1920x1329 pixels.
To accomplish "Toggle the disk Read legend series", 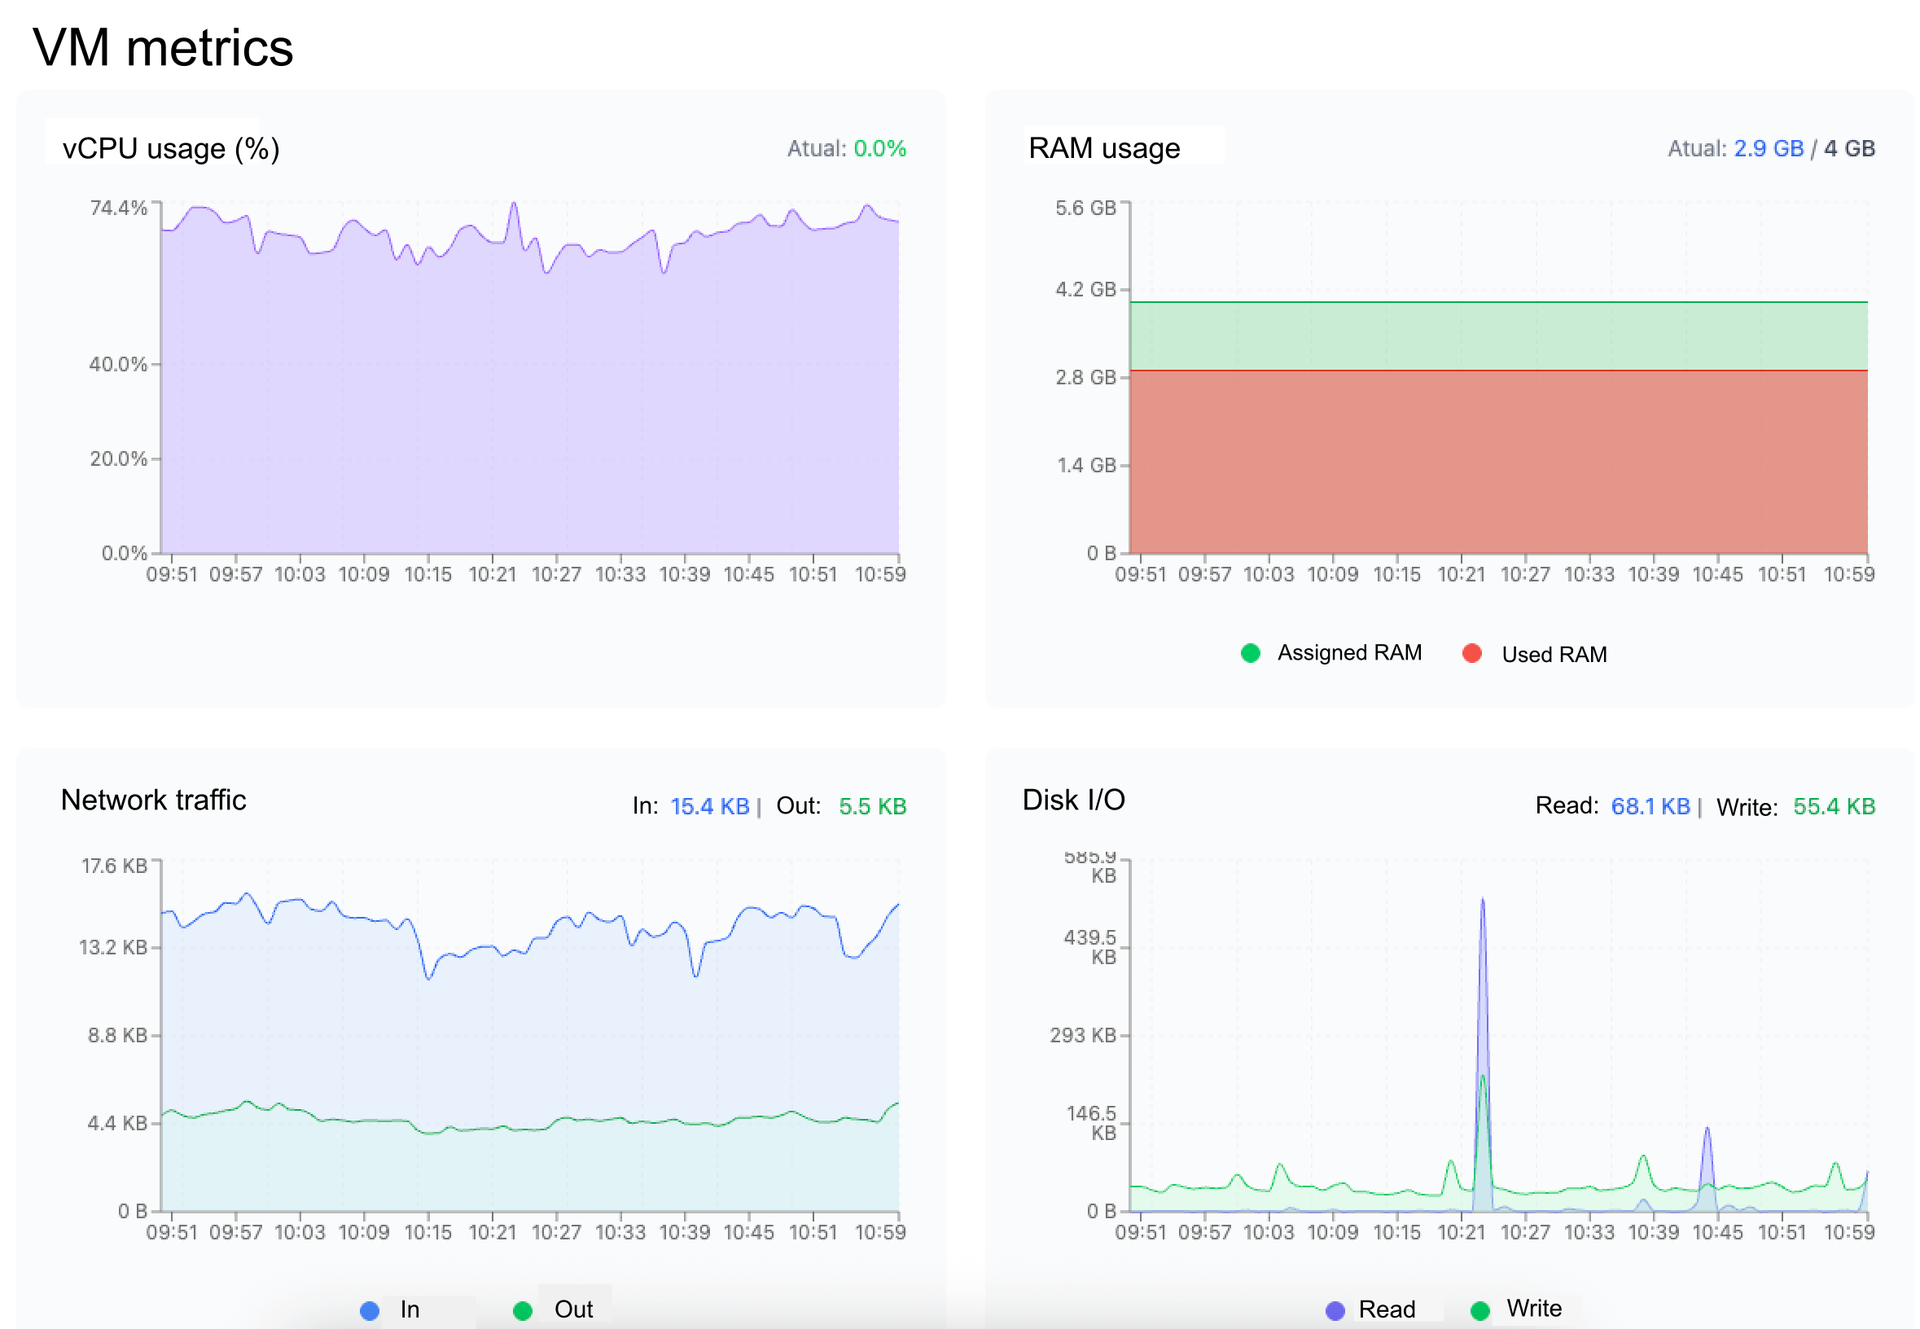I will 1386,1309.
